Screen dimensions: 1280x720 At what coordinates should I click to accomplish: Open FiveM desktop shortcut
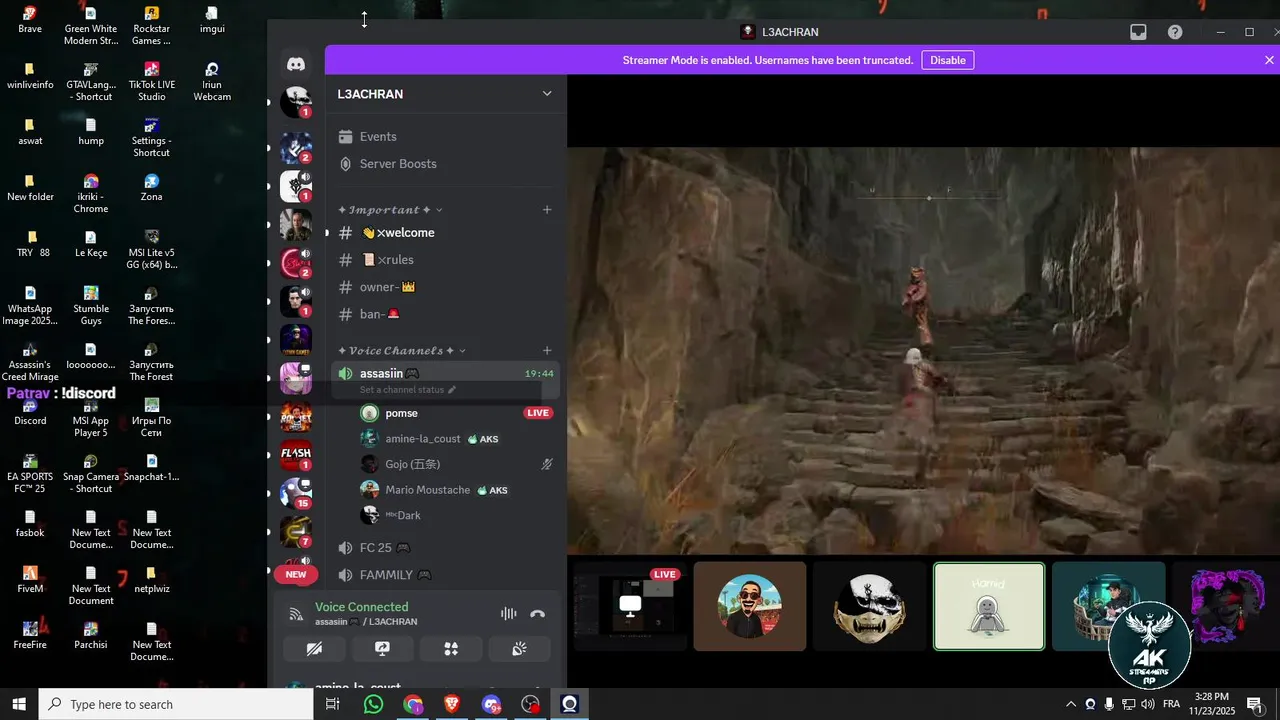(x=30, y=580)
